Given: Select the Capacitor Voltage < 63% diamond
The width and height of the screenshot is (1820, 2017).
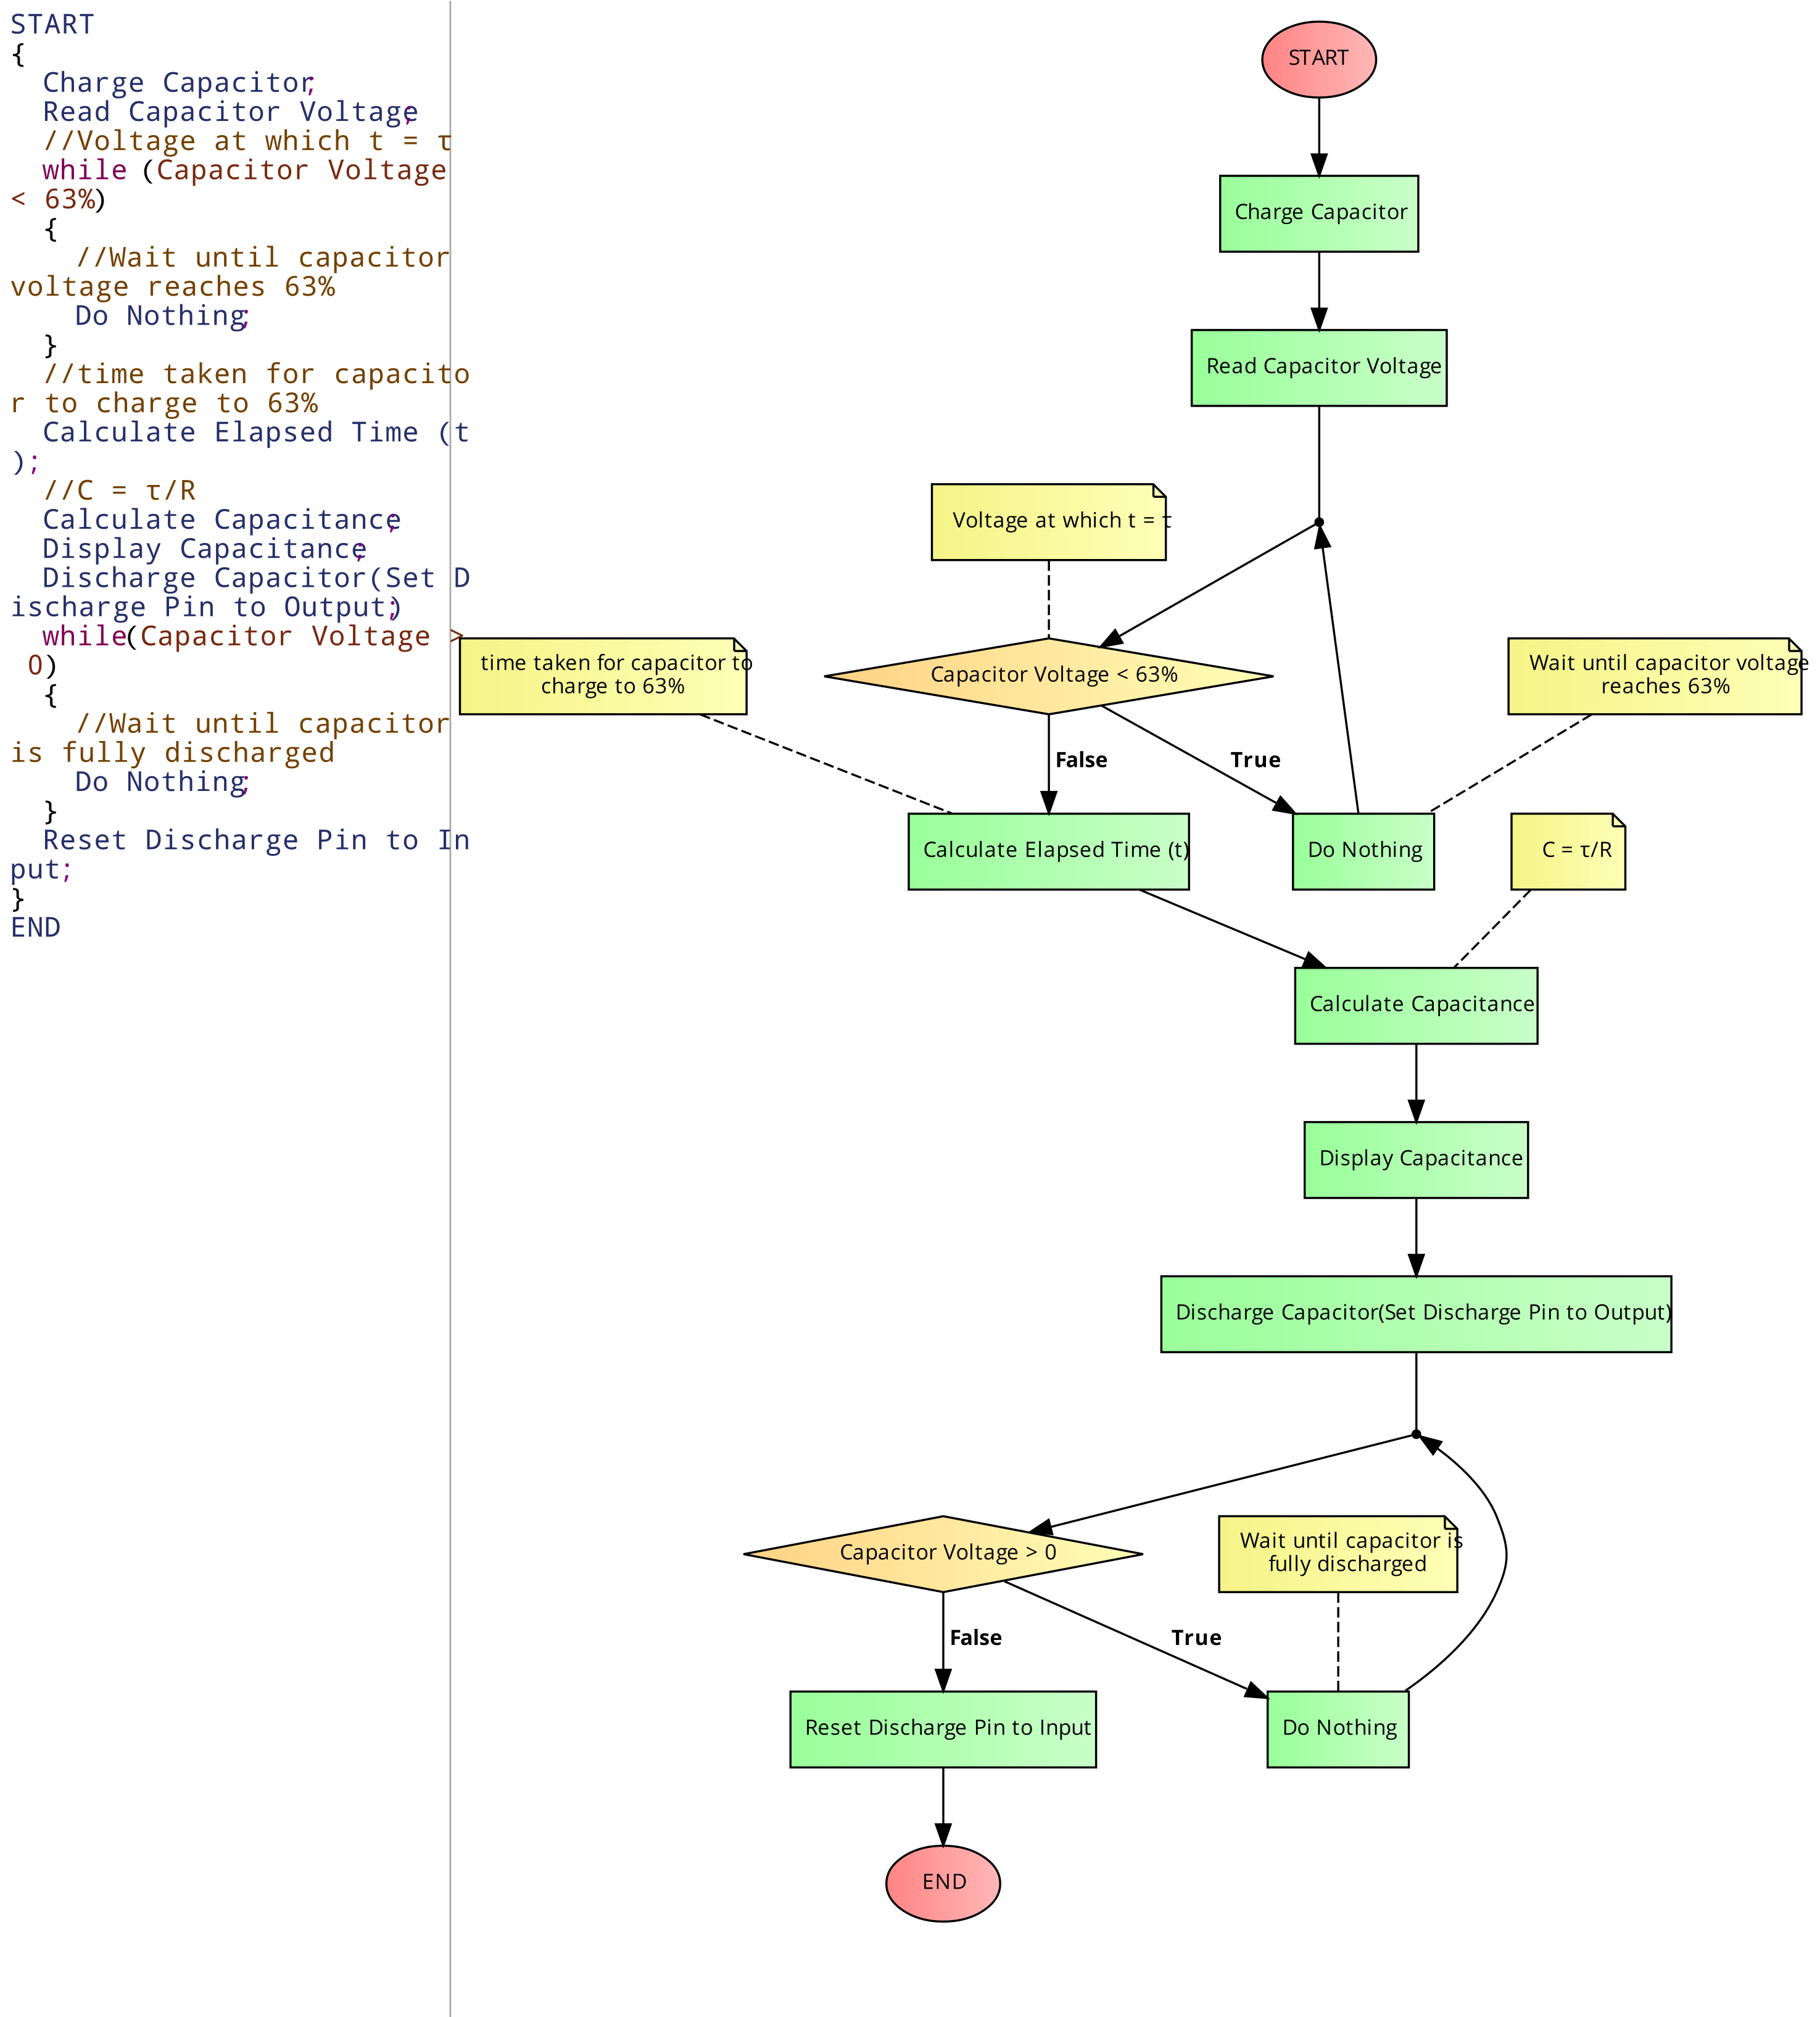Looking at the screenshot, I should 1048,675.
